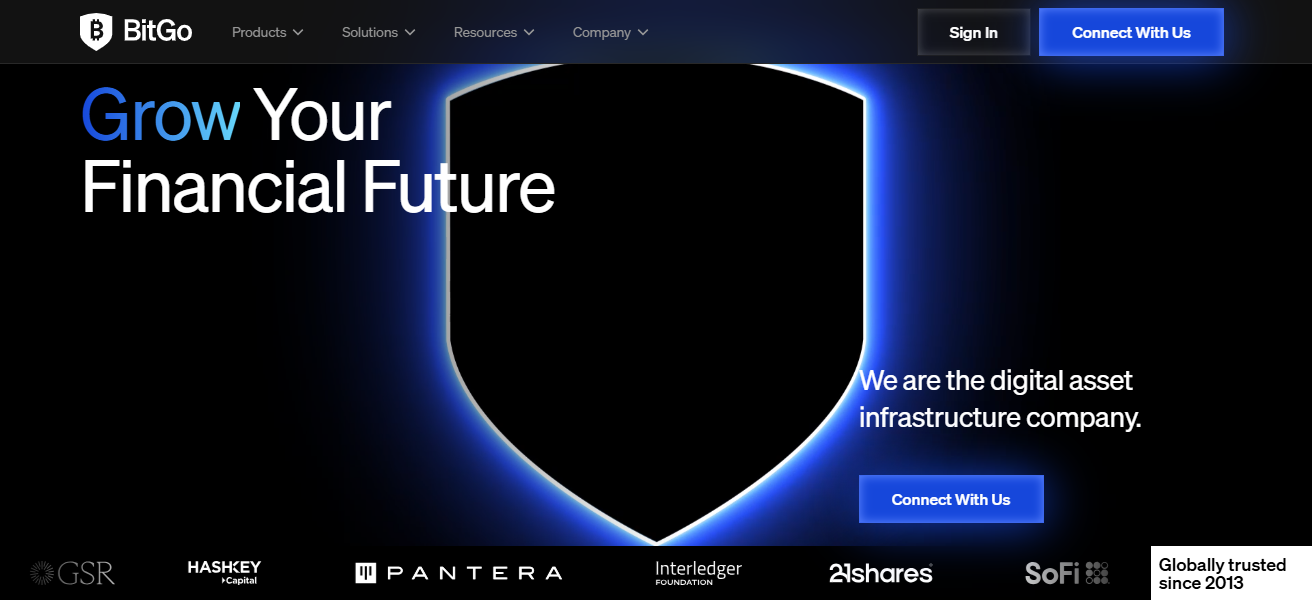Open the Products menu
Image resolution: width=1312 pixels, height=600 pixels.
coord(259,33)
